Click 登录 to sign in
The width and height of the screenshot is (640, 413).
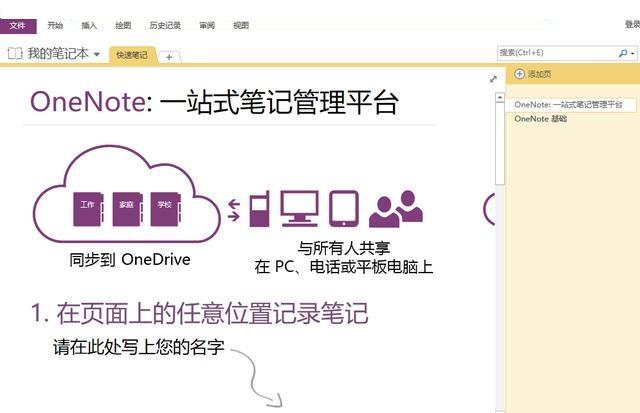[x=630, y=24]
